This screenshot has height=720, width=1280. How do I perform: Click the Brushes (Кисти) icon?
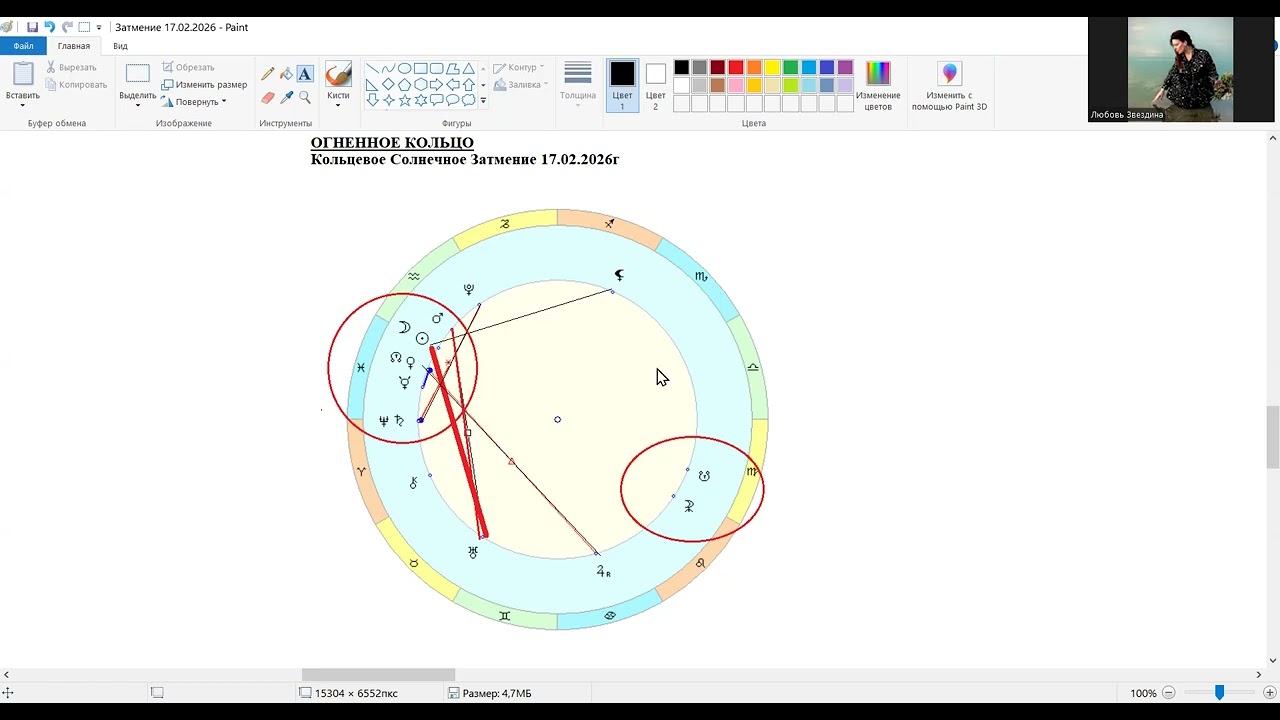pos(338,75)
